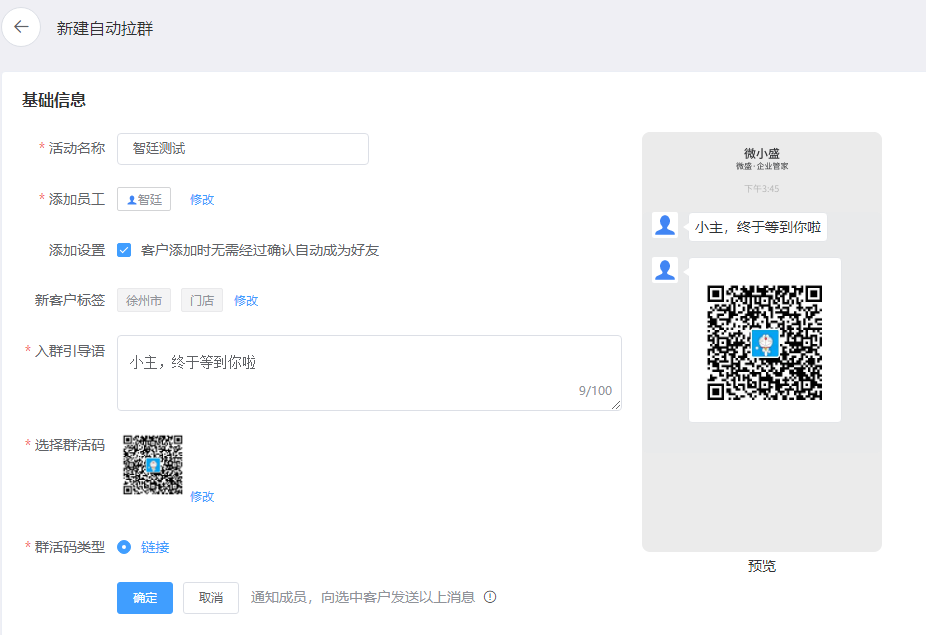Click the info icon beside the notification hint

490,597
